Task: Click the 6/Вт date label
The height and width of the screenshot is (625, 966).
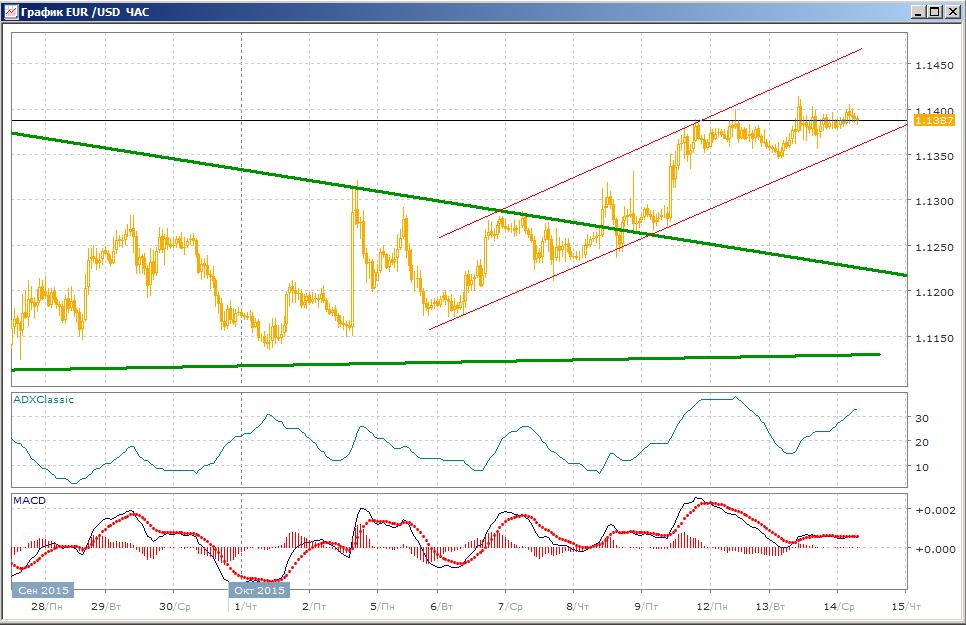Action: (x=441, y=607)
